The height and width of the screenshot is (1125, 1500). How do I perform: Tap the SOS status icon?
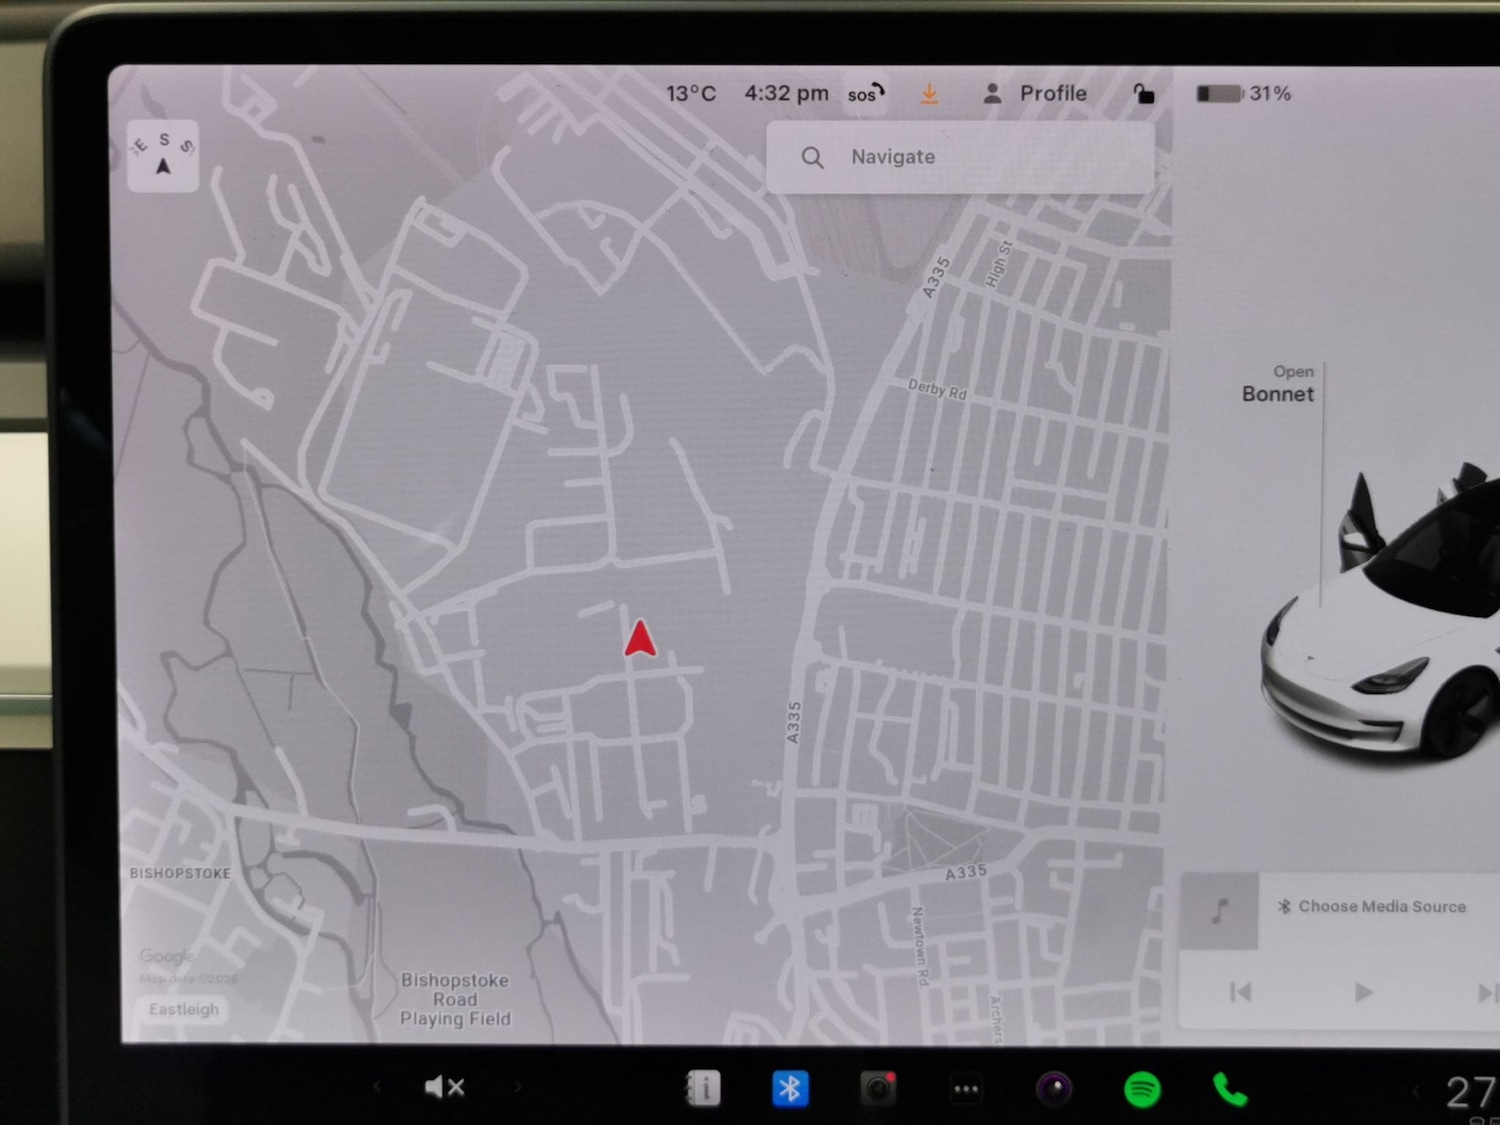(x=865, y=94)
